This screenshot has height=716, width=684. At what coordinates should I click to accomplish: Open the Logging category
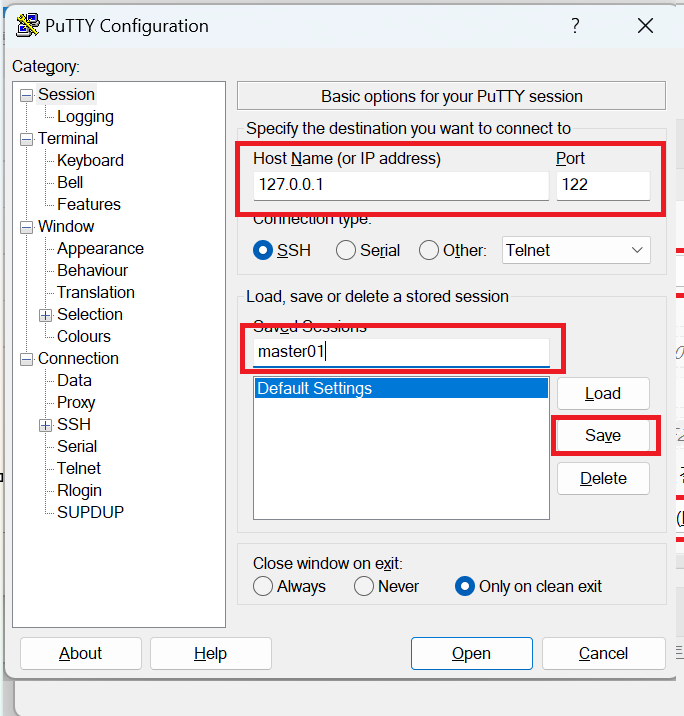(85, 117)
